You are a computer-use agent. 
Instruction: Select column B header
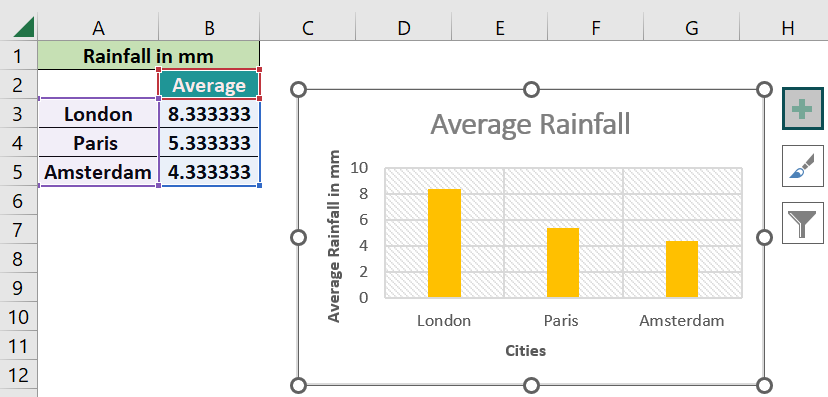tap(209, 28)
